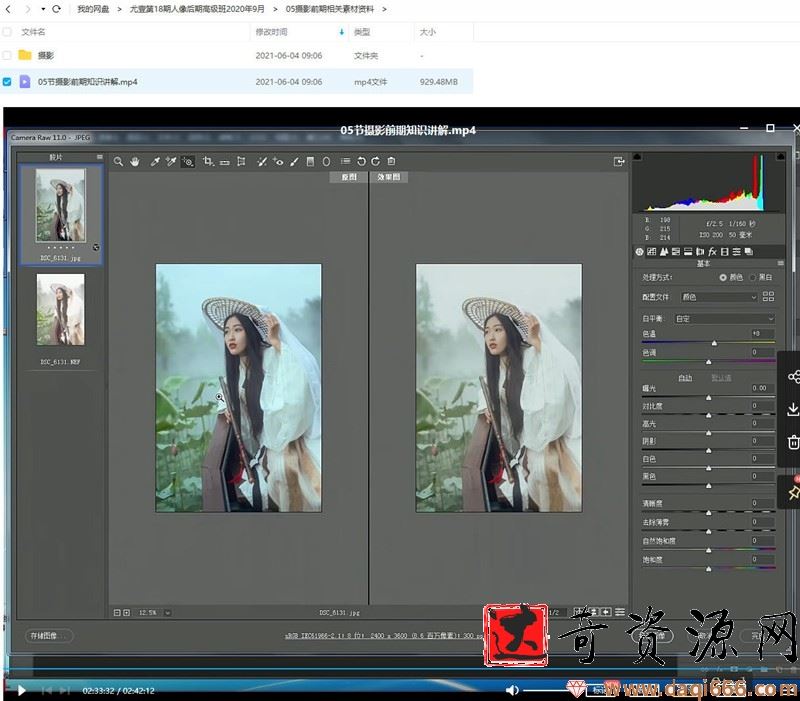Select the Crop tool

click(x=208, y=162)
